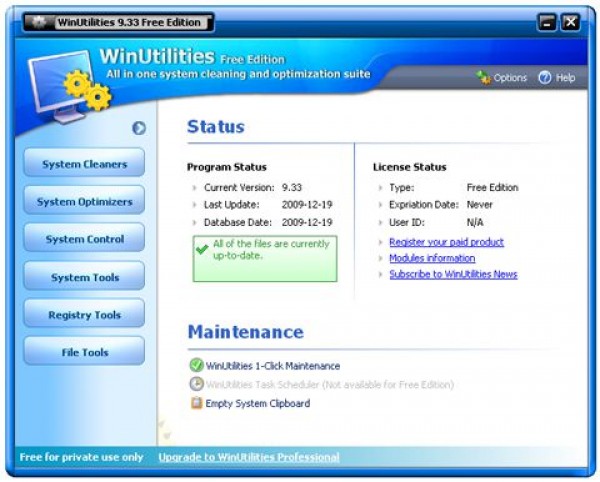Click the WinUtilities 9.33 Free Edition title text
The width and height of the screenshot is (600, 482).
(129, 23)
